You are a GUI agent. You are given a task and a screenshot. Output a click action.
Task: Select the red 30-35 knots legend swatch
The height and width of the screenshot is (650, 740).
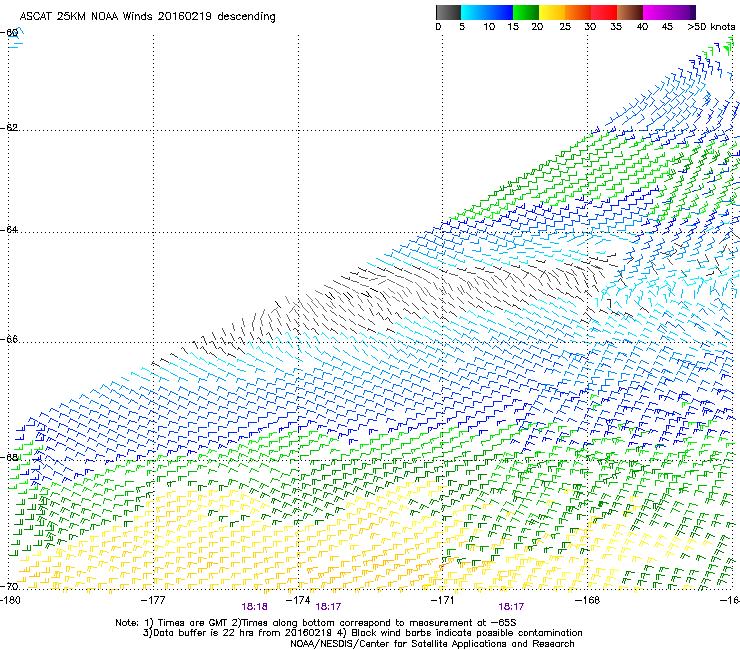pyautogui.click(x=604, y=12)
